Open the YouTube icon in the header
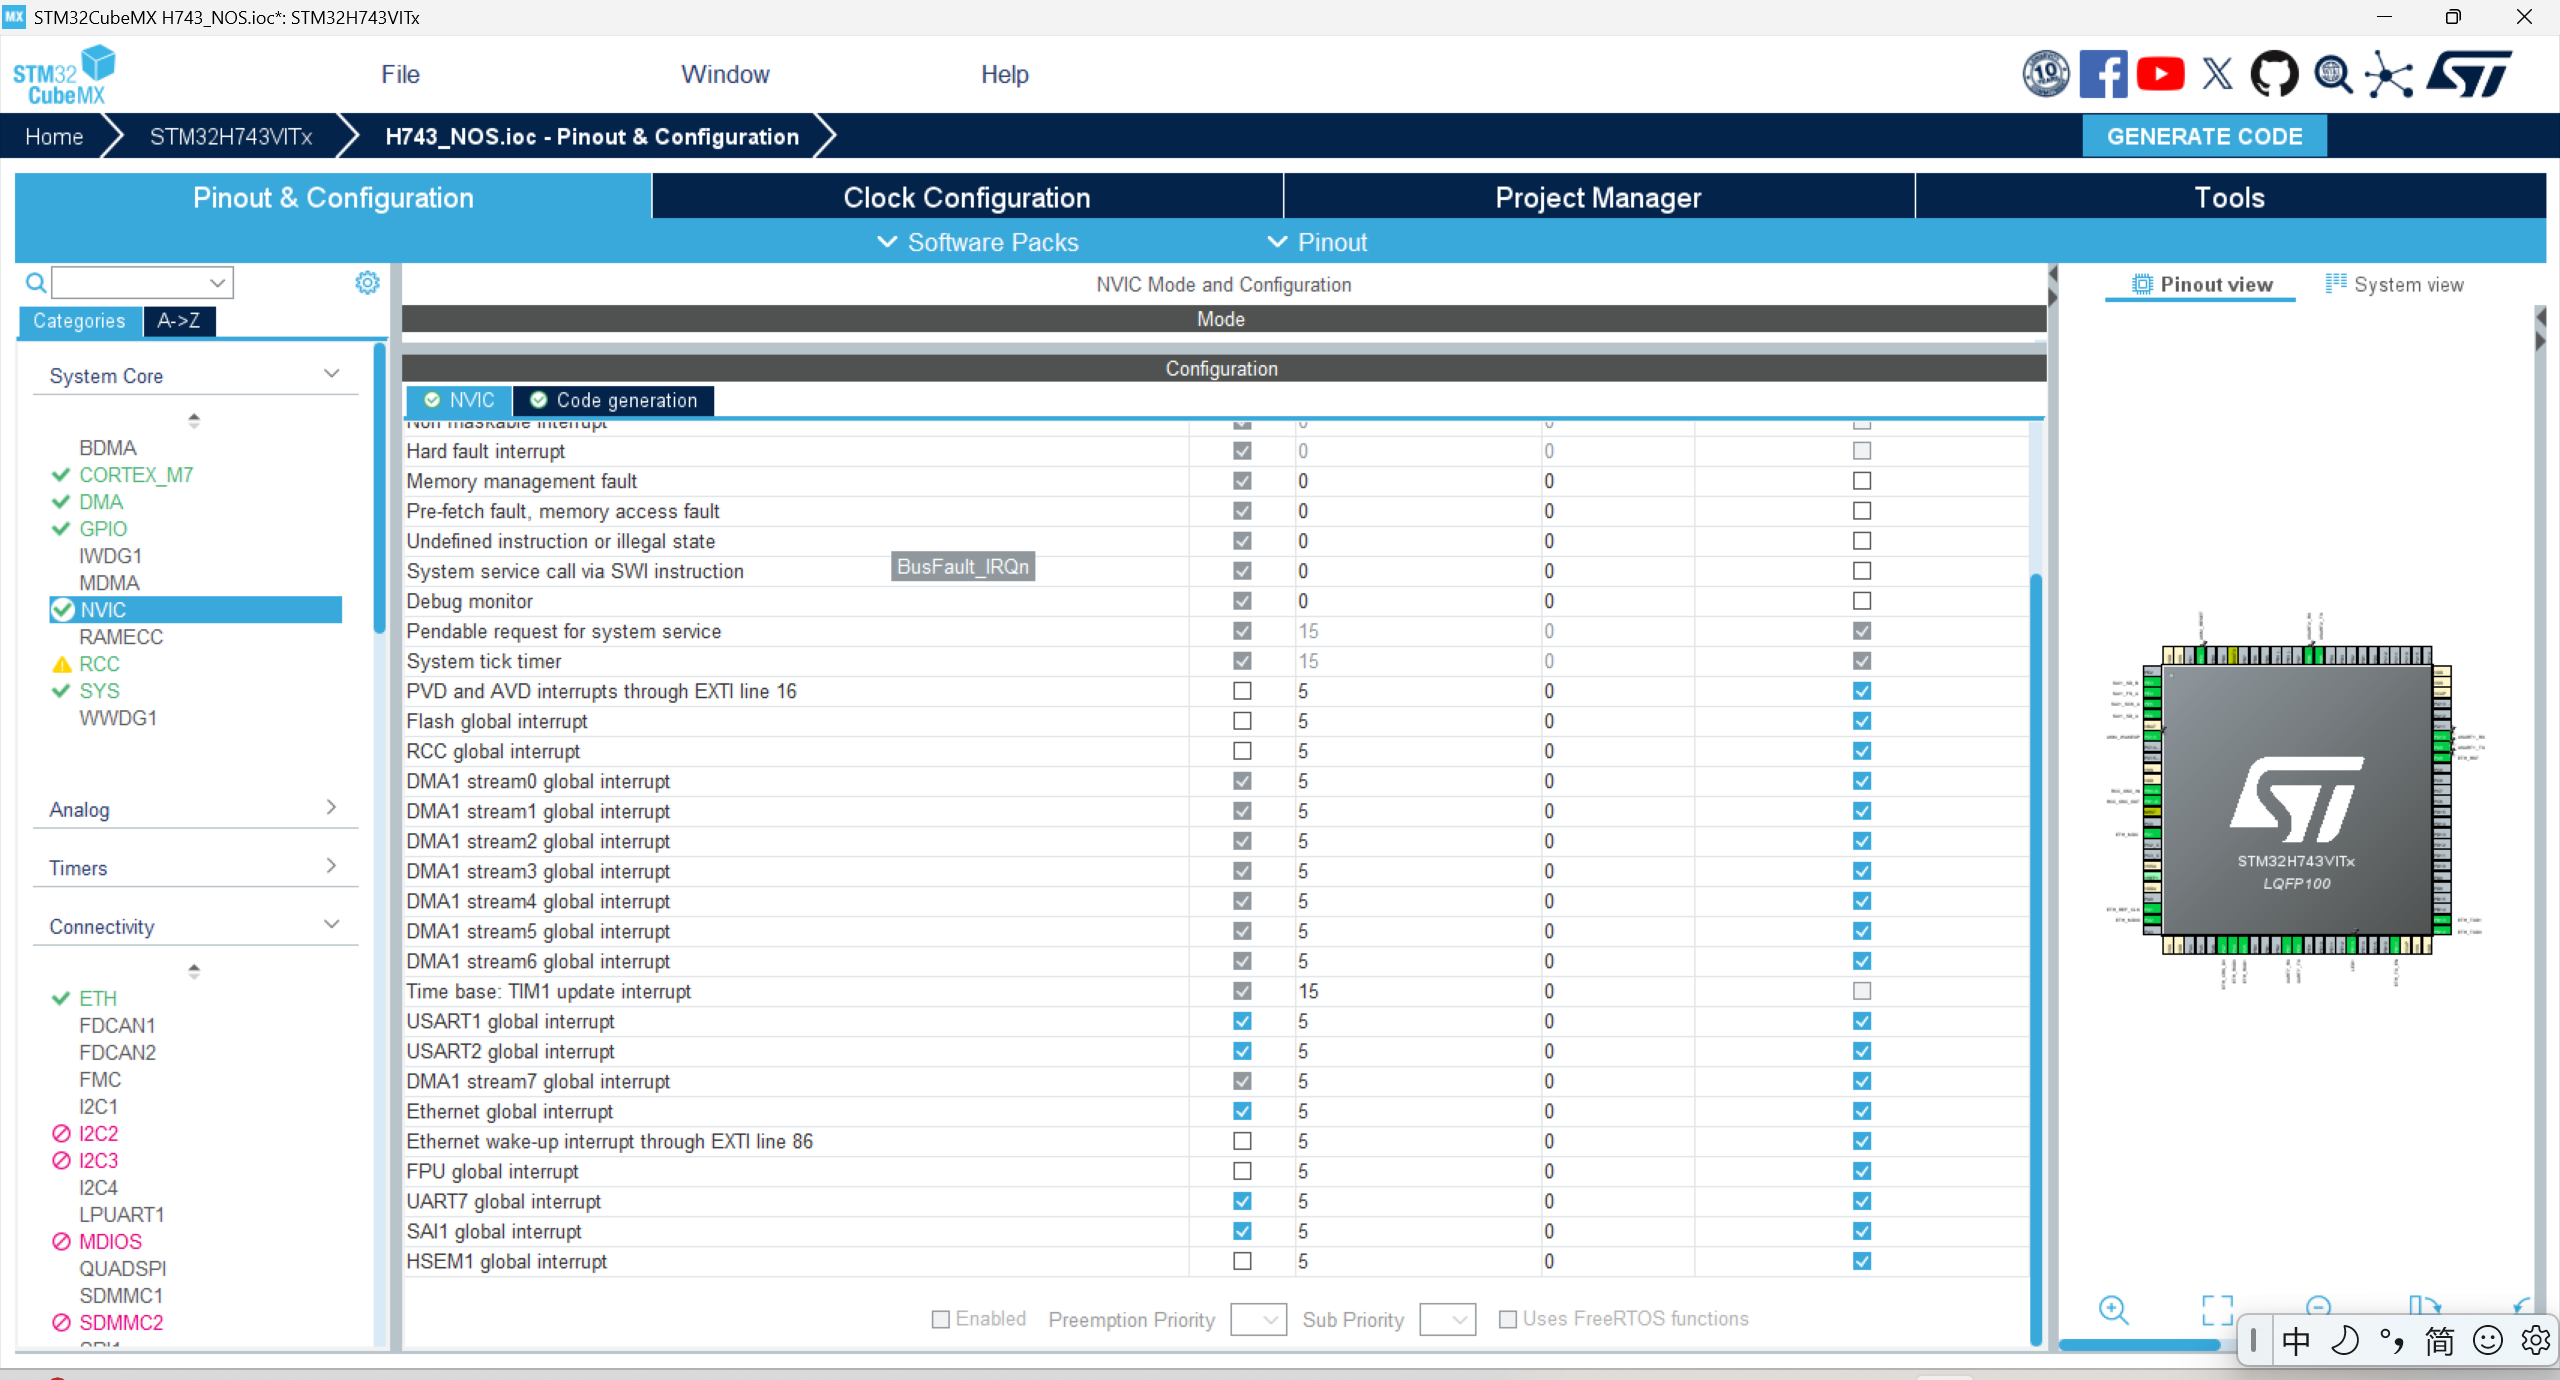2560x1380 pixels. [2160, 74]
